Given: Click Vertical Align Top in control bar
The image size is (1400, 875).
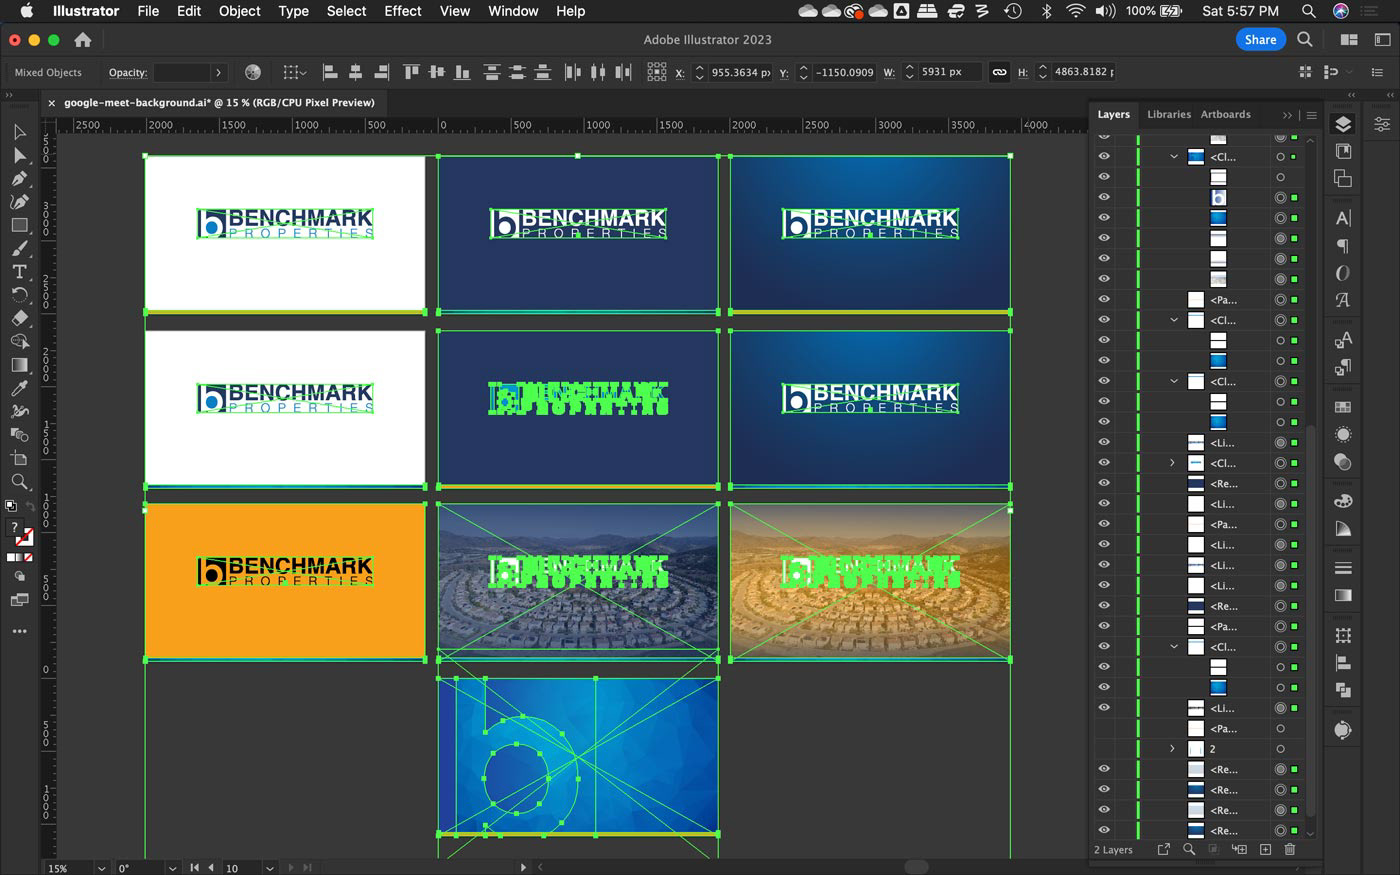Looking at the screenshot, I should coord(411,72).
